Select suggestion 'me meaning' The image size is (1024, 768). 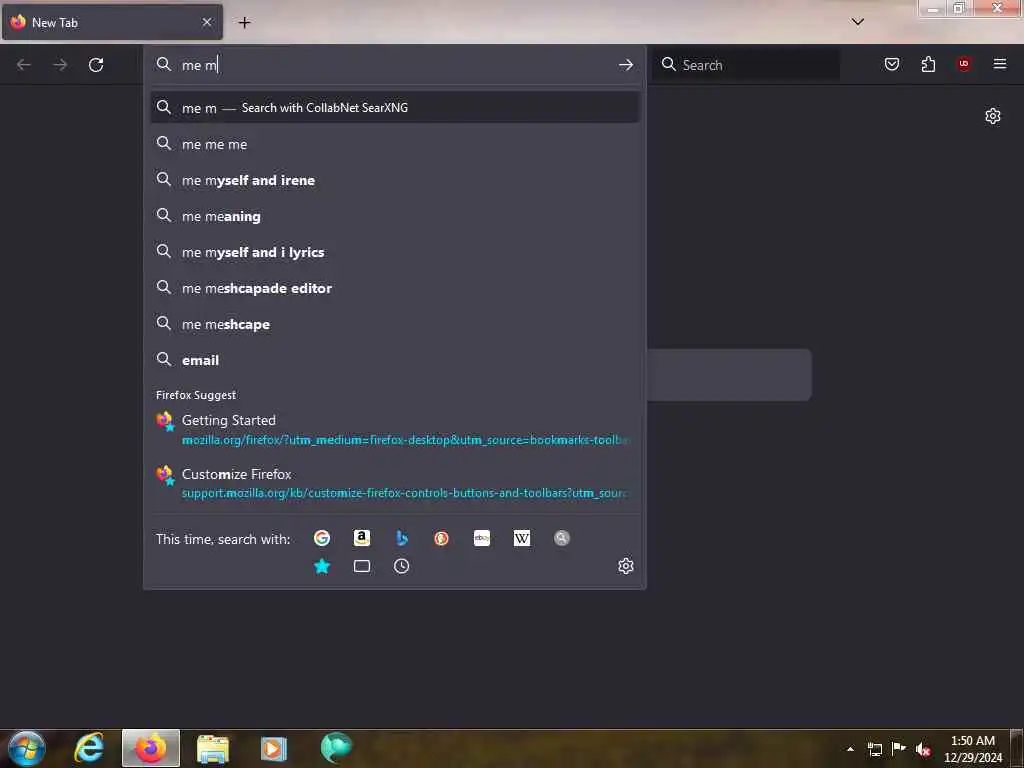(x=394, y=216)
